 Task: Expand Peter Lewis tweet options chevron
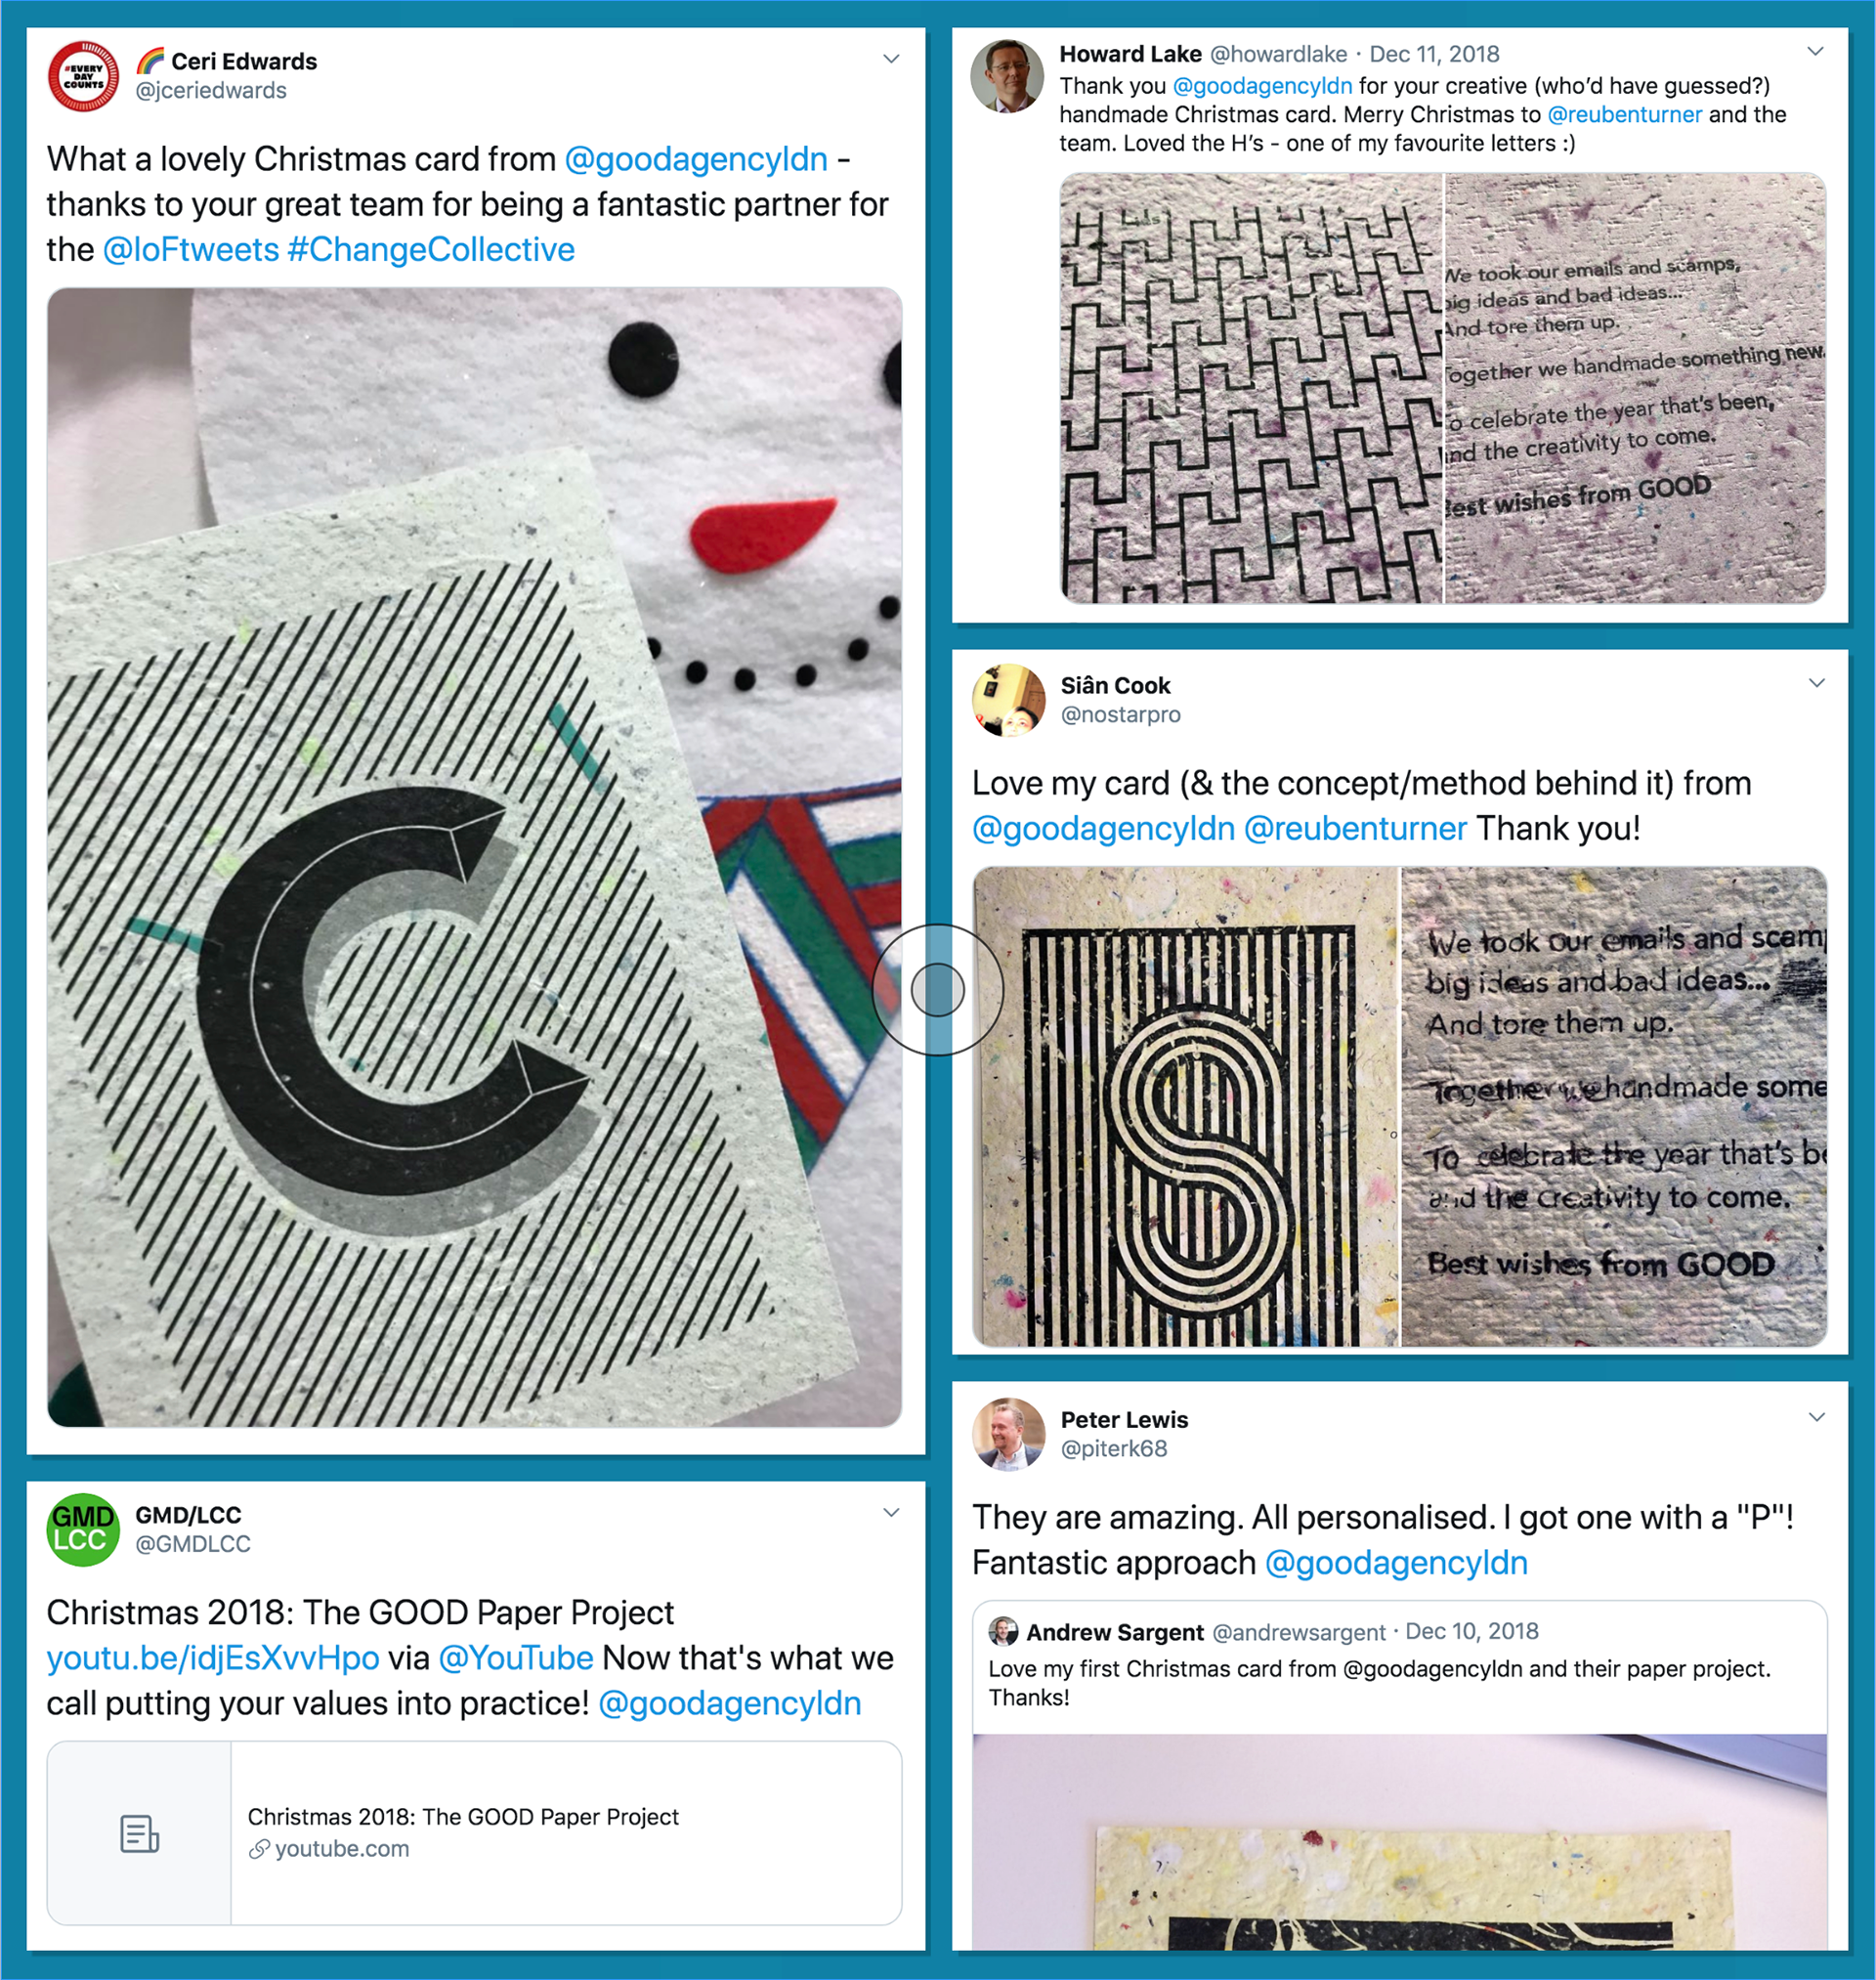click(x=1817, y=1417)
